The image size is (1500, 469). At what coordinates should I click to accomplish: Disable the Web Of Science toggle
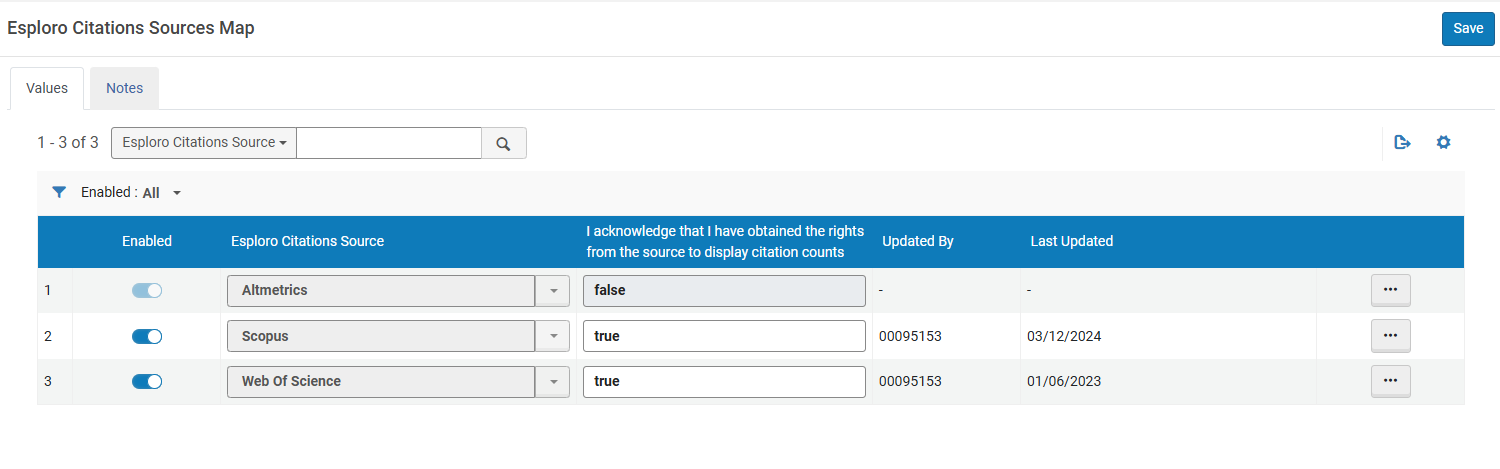pyautogui.click(x=147, y=382)
